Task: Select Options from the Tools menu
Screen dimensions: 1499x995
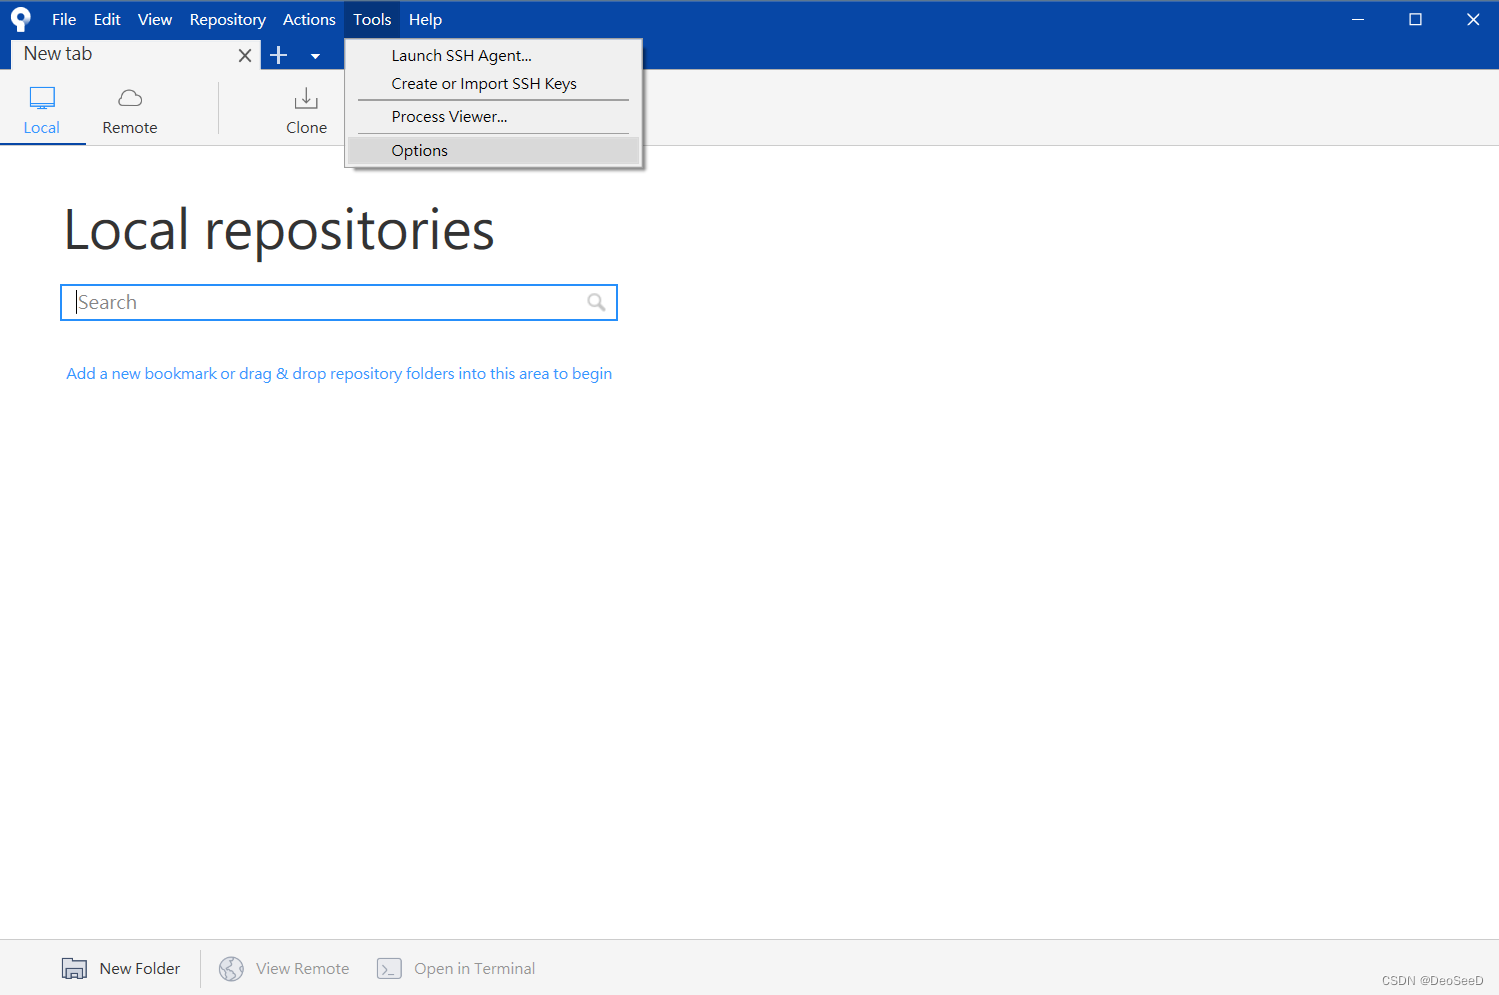Action: click(x=419, y=150)
